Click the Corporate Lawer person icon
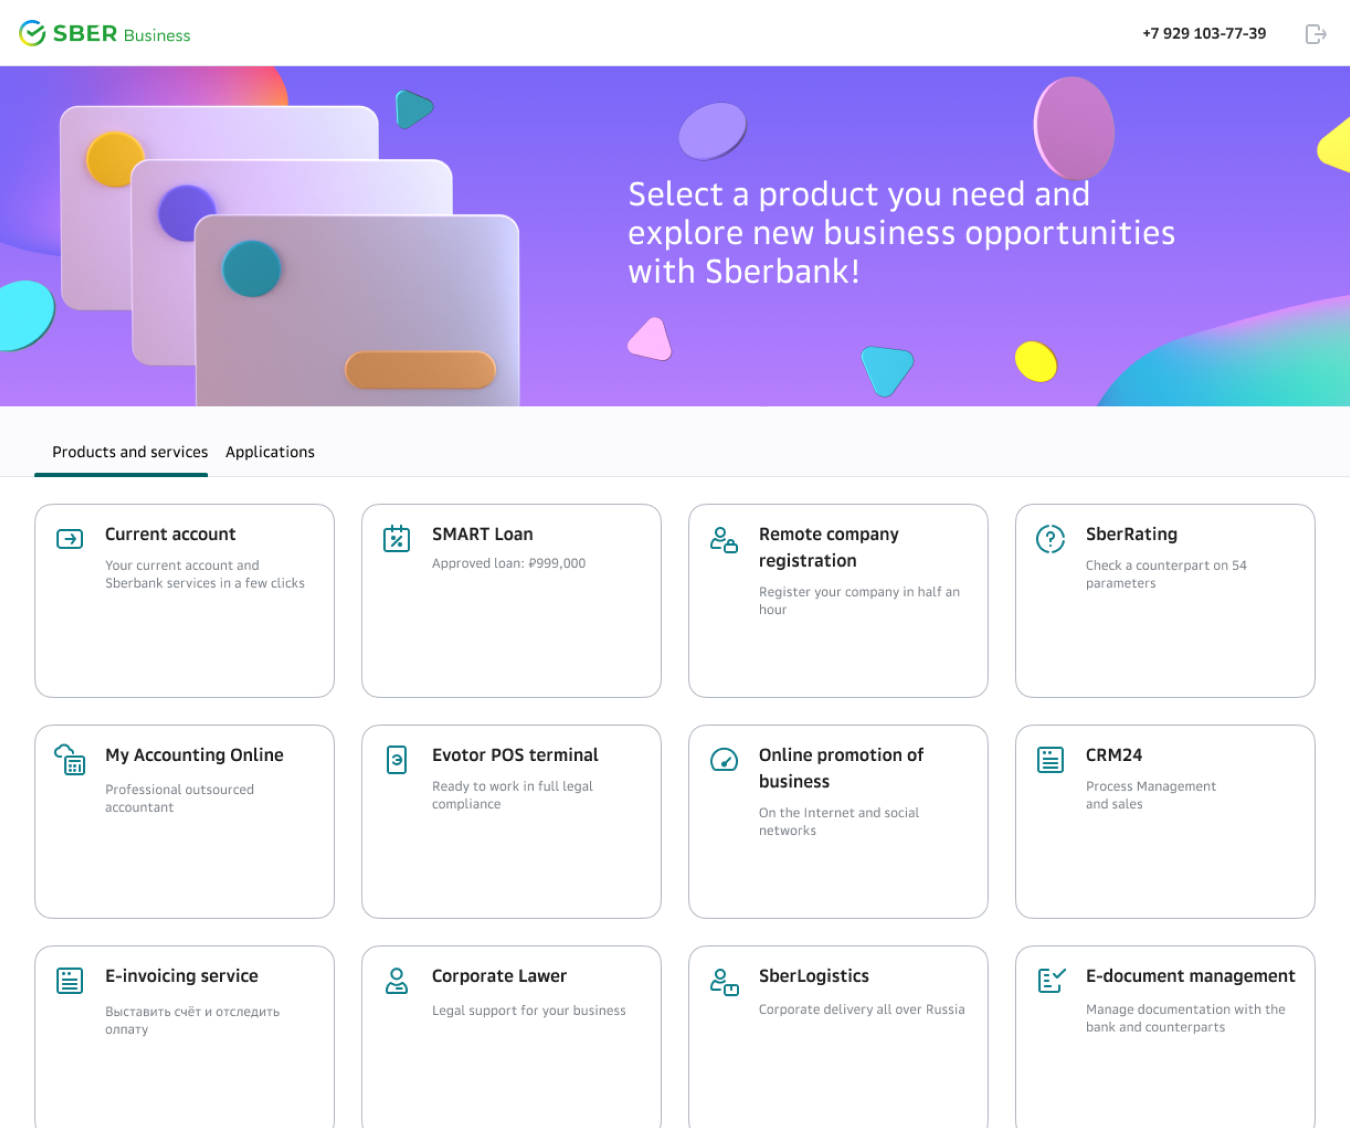1350x1128 pixels. tap(397, 981)
